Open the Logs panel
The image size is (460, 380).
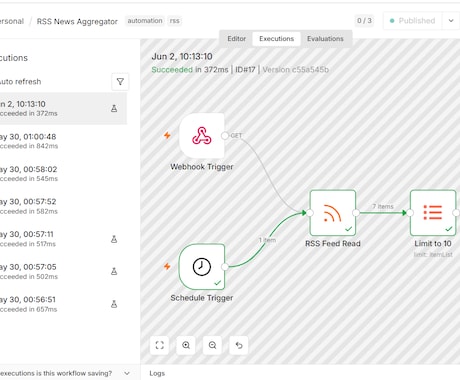[x=157, y=373]
